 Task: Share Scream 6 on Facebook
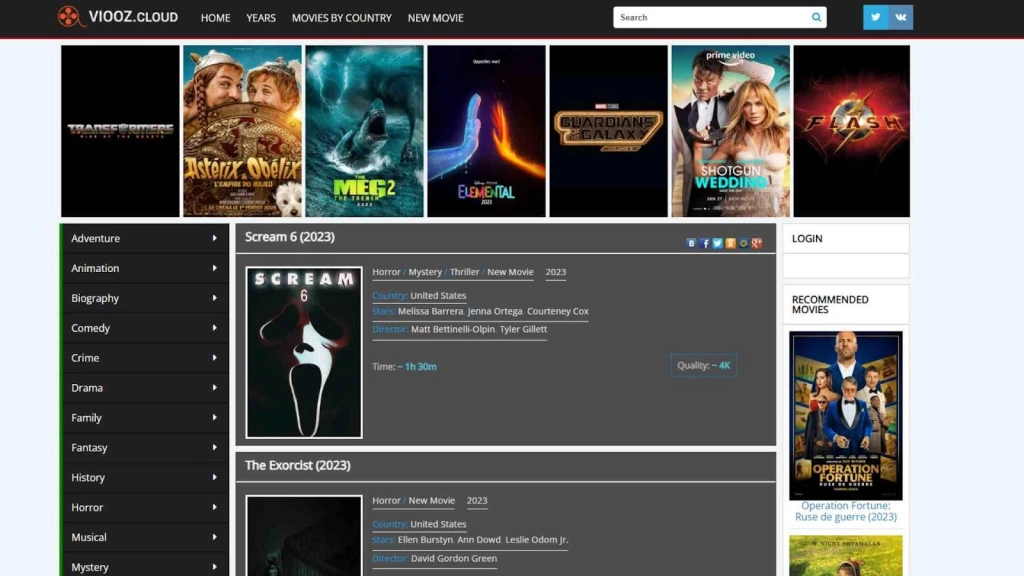point(704,243)
